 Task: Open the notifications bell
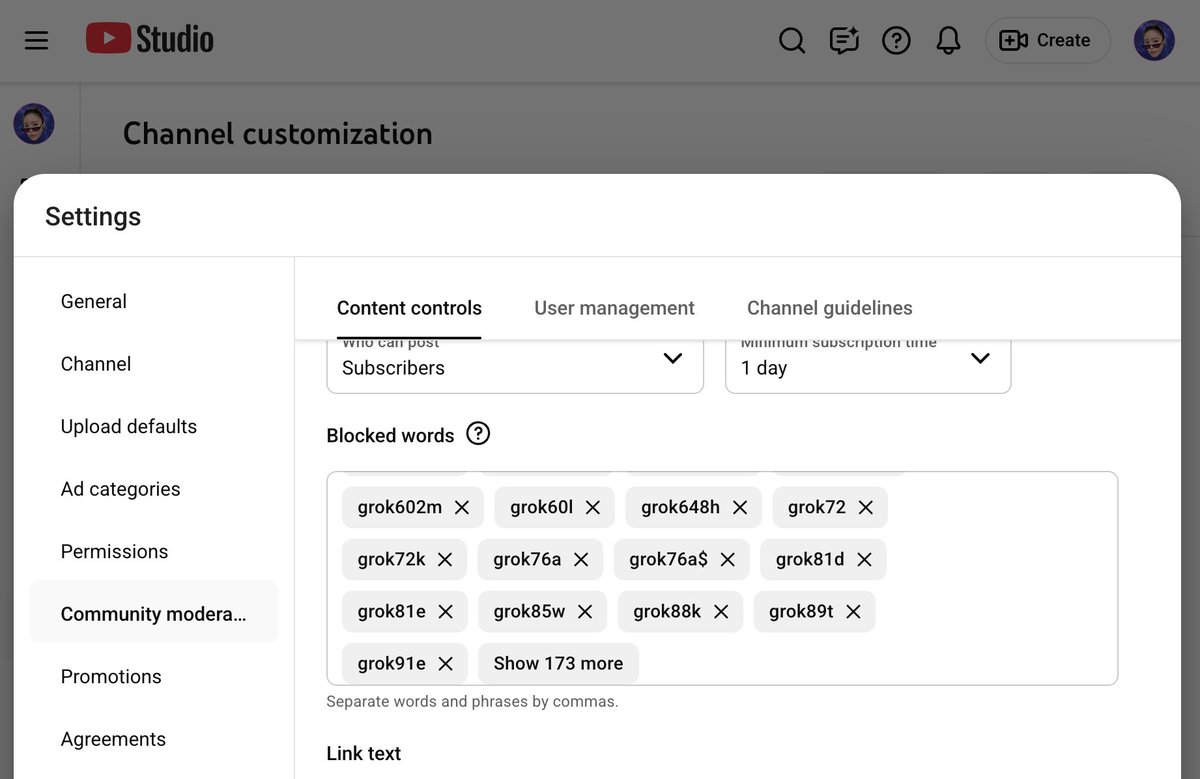pos(948,41)
